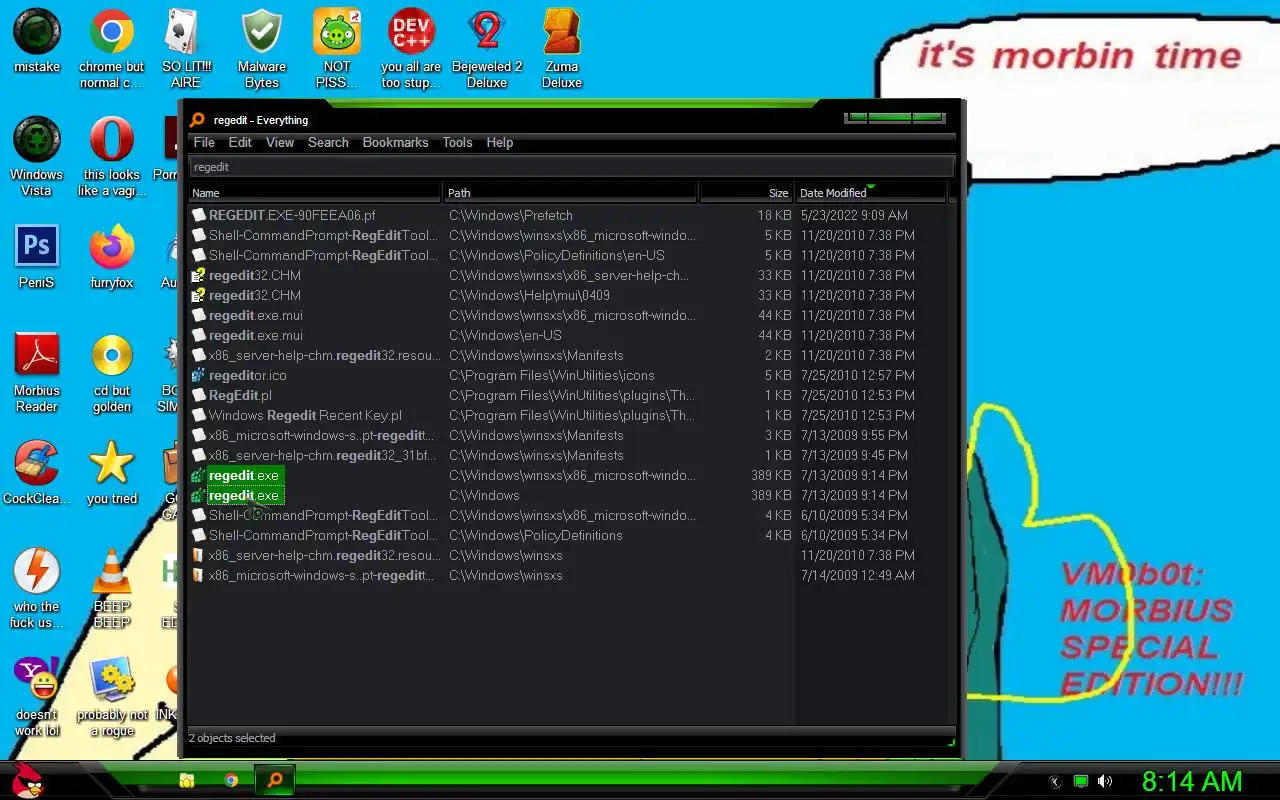Open Malware Bytes desktop shortcut
The image size is (1280, 800).
tap(262, 47)
